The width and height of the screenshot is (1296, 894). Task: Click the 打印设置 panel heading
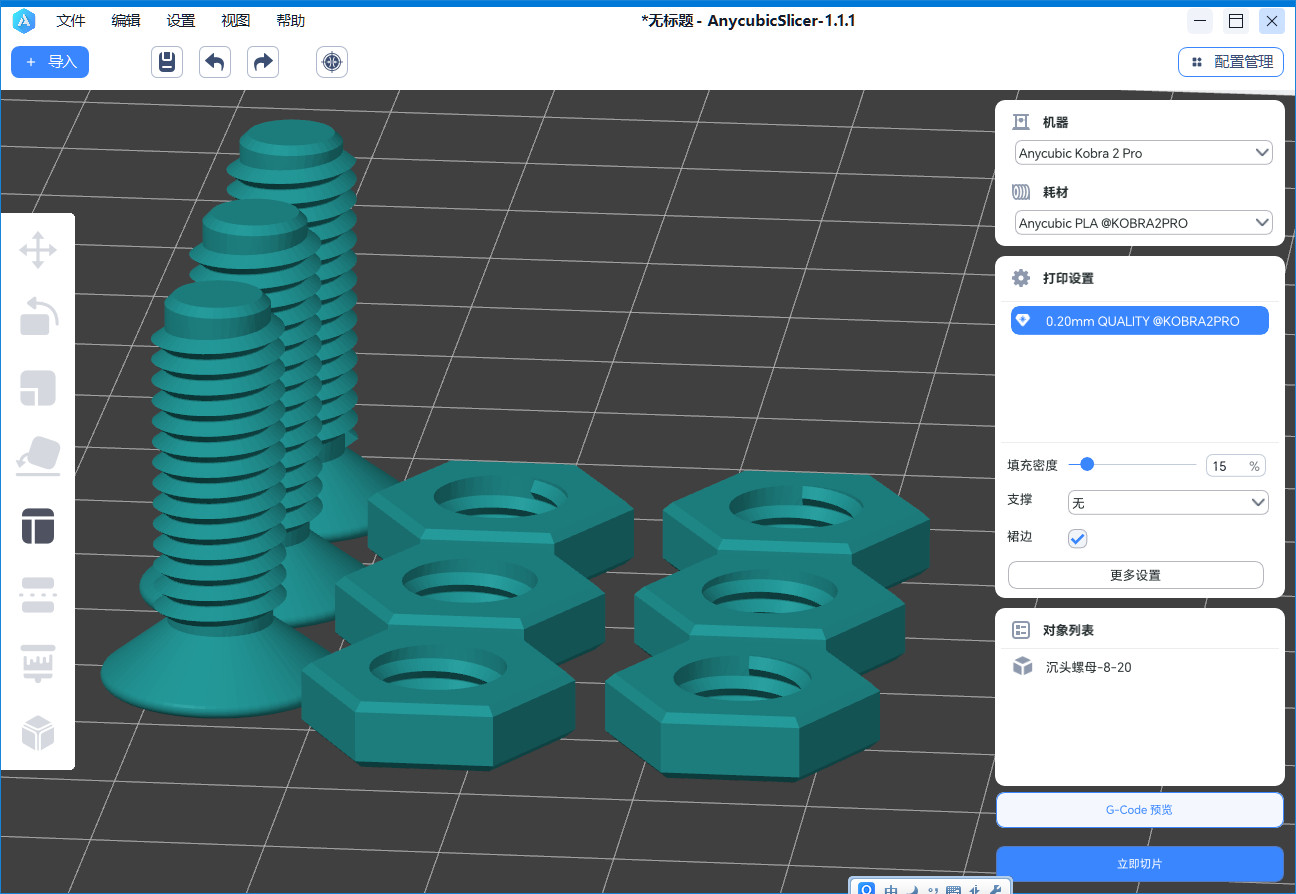(1068, 278)
